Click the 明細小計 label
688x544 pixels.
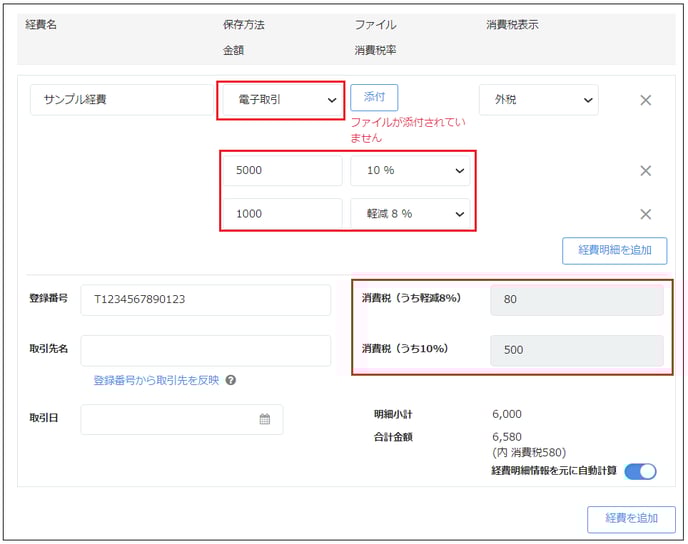coord(393,414)
